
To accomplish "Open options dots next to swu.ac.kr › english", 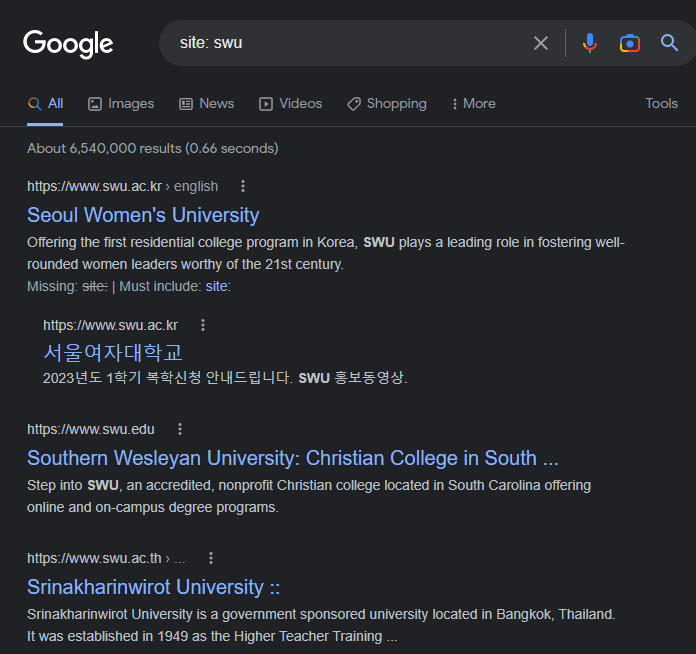I will [243, 186].
